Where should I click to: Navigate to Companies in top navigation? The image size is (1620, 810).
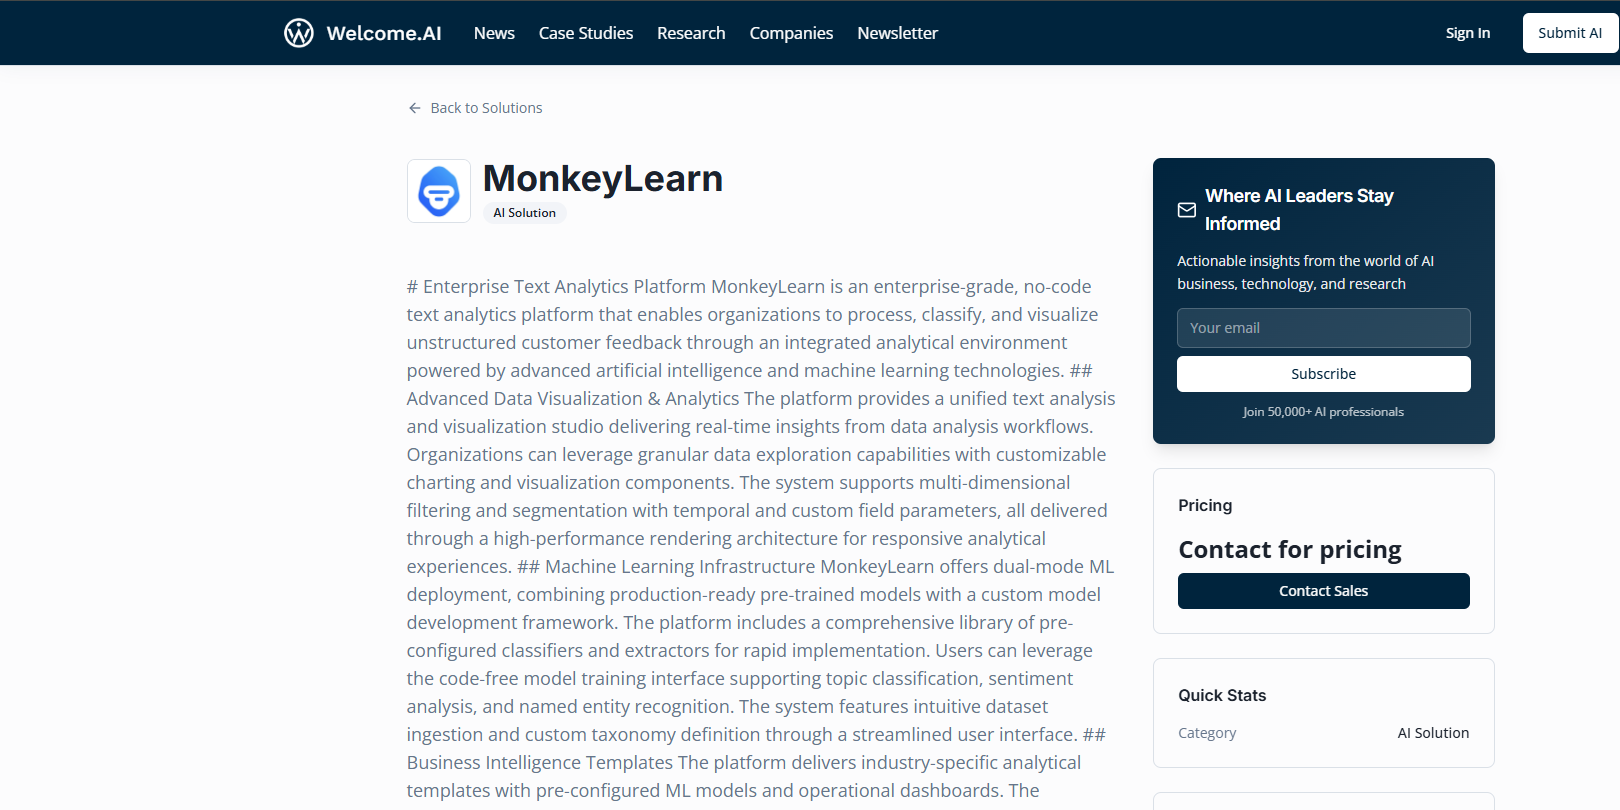click(791, 33)
